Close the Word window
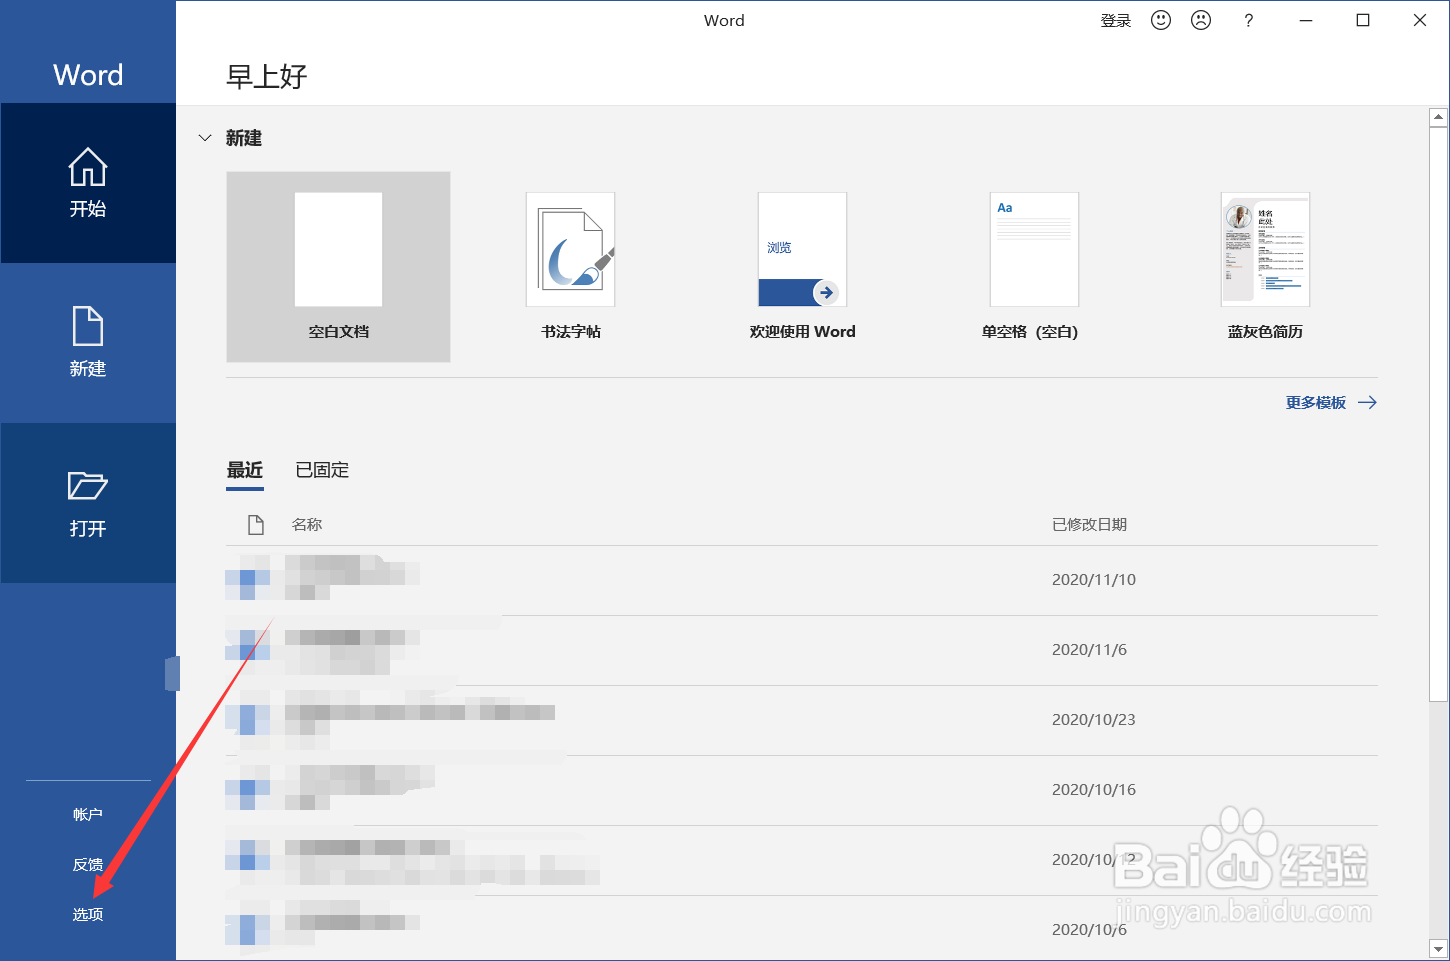Screen dimensions: 1450x961 pyautogui.click(x=1420, y=20)
